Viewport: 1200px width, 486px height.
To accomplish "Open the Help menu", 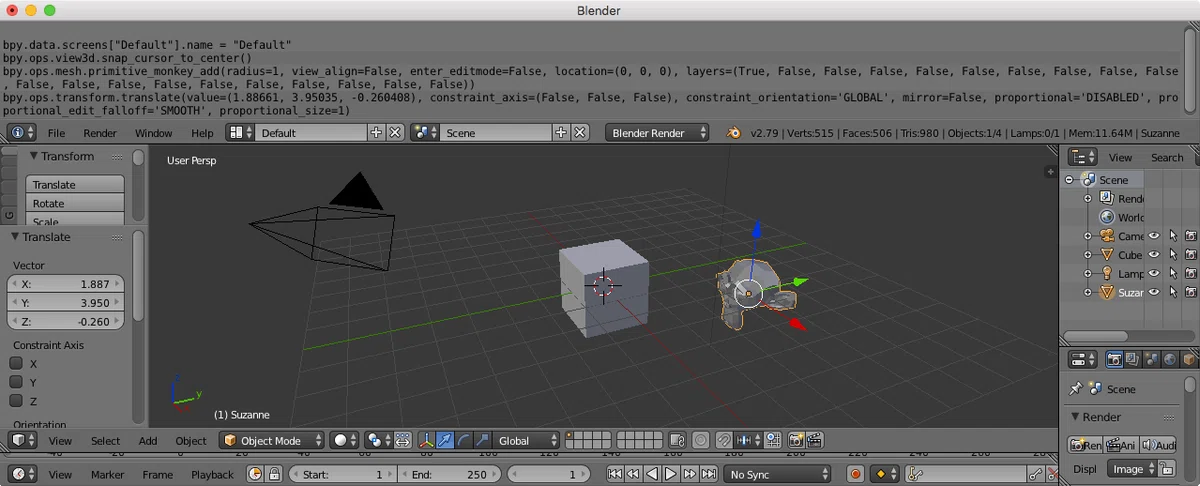I will pyautogui.click(x=202, y=133).
